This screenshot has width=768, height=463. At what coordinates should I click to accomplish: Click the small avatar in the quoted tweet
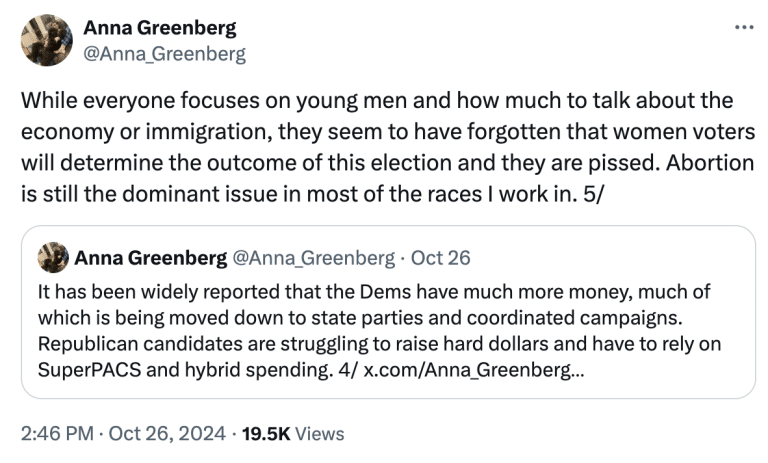pyautogui.click(x=53, y=257)
